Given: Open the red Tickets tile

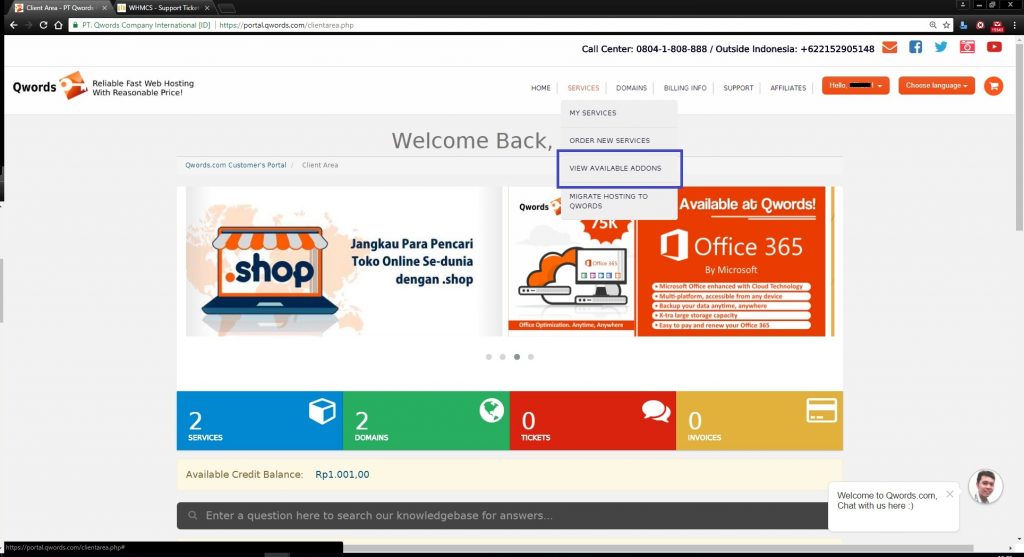Looking at the screenshot, I should click(592, 419).
